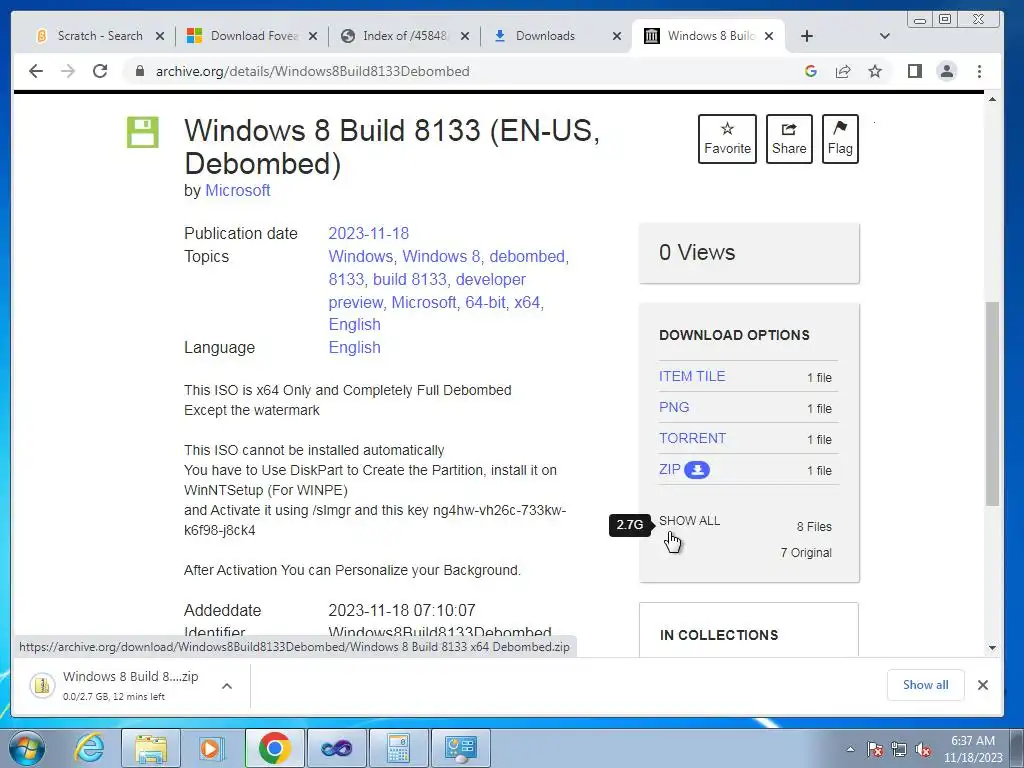Switch to Index of /45848 tab
The height and width of the screenshot is (768, 1024).
pyautogui.click(x=406, y=36)
